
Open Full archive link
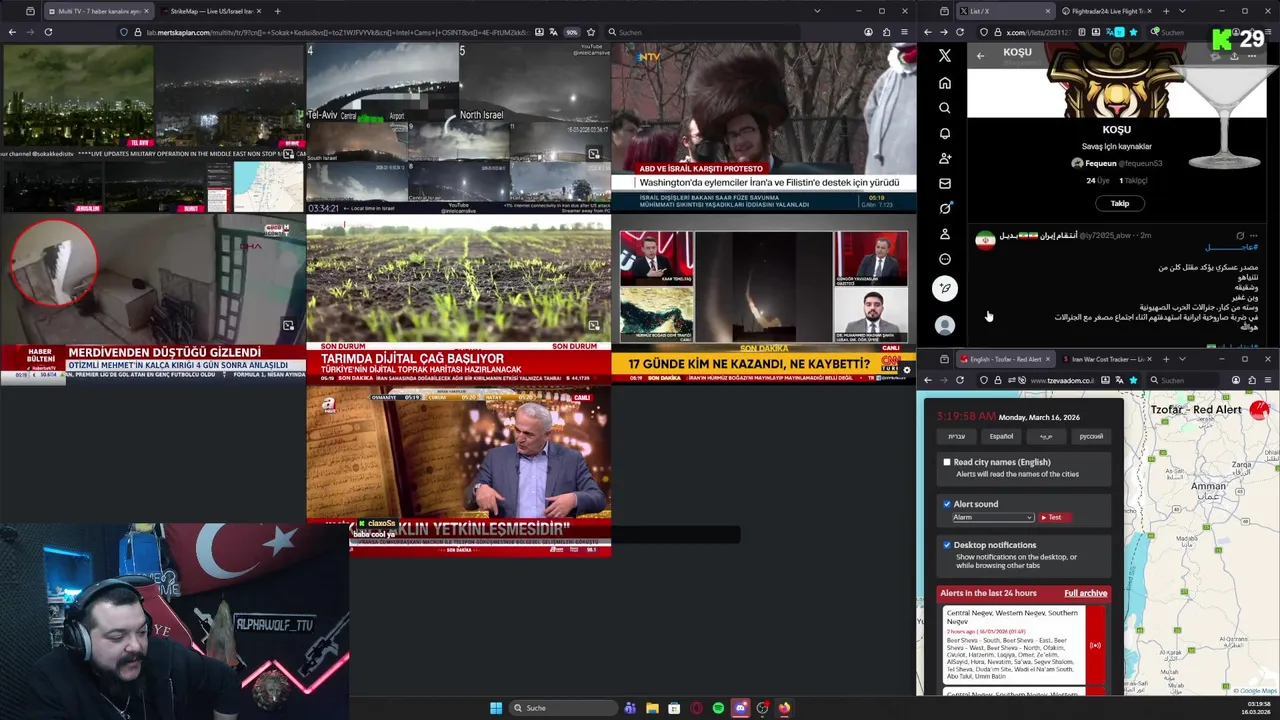(1085, 593)
